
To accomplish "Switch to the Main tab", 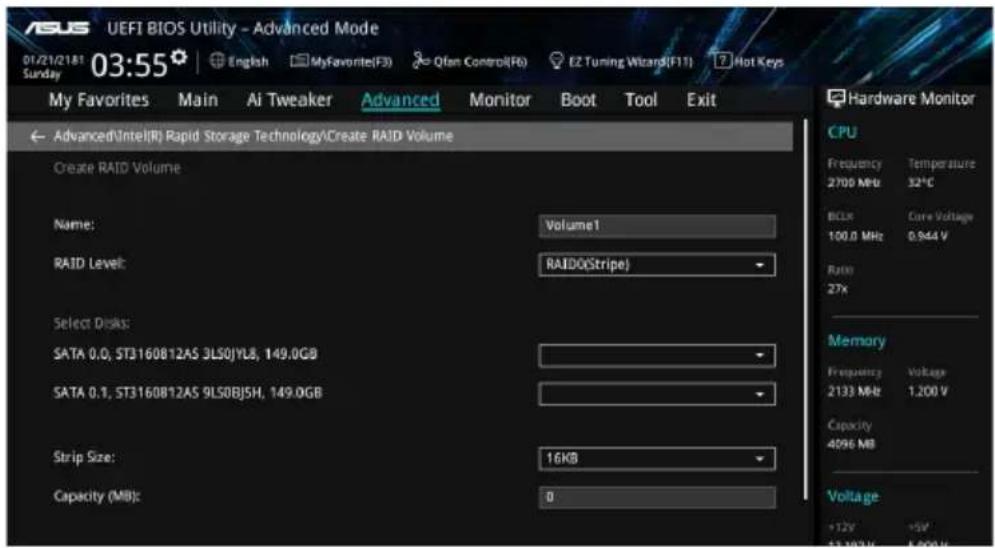I will (198, 100).
